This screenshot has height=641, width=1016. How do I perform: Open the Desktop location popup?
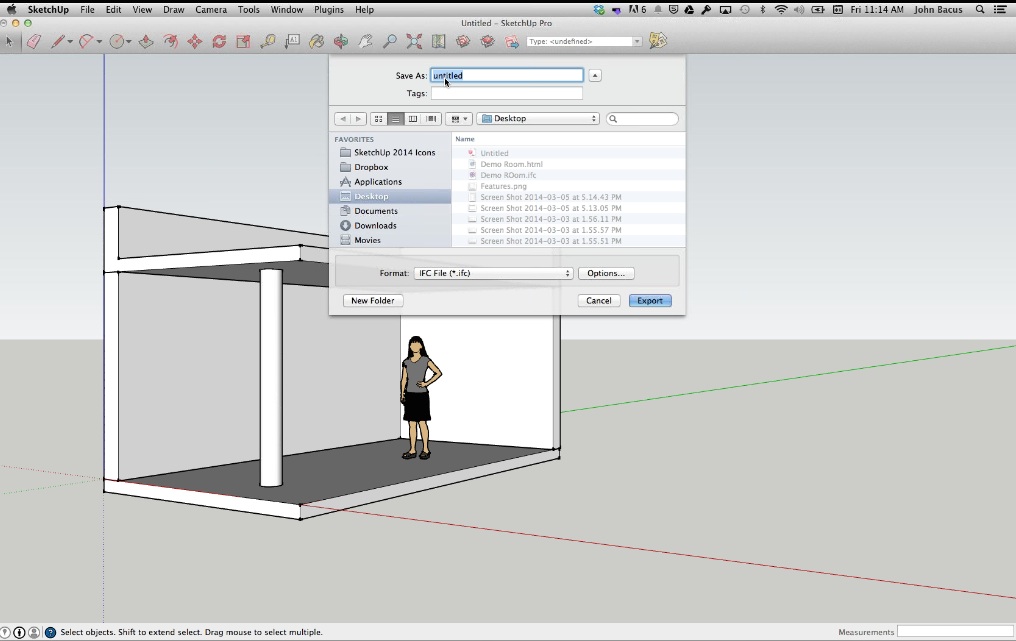(538, 119)
